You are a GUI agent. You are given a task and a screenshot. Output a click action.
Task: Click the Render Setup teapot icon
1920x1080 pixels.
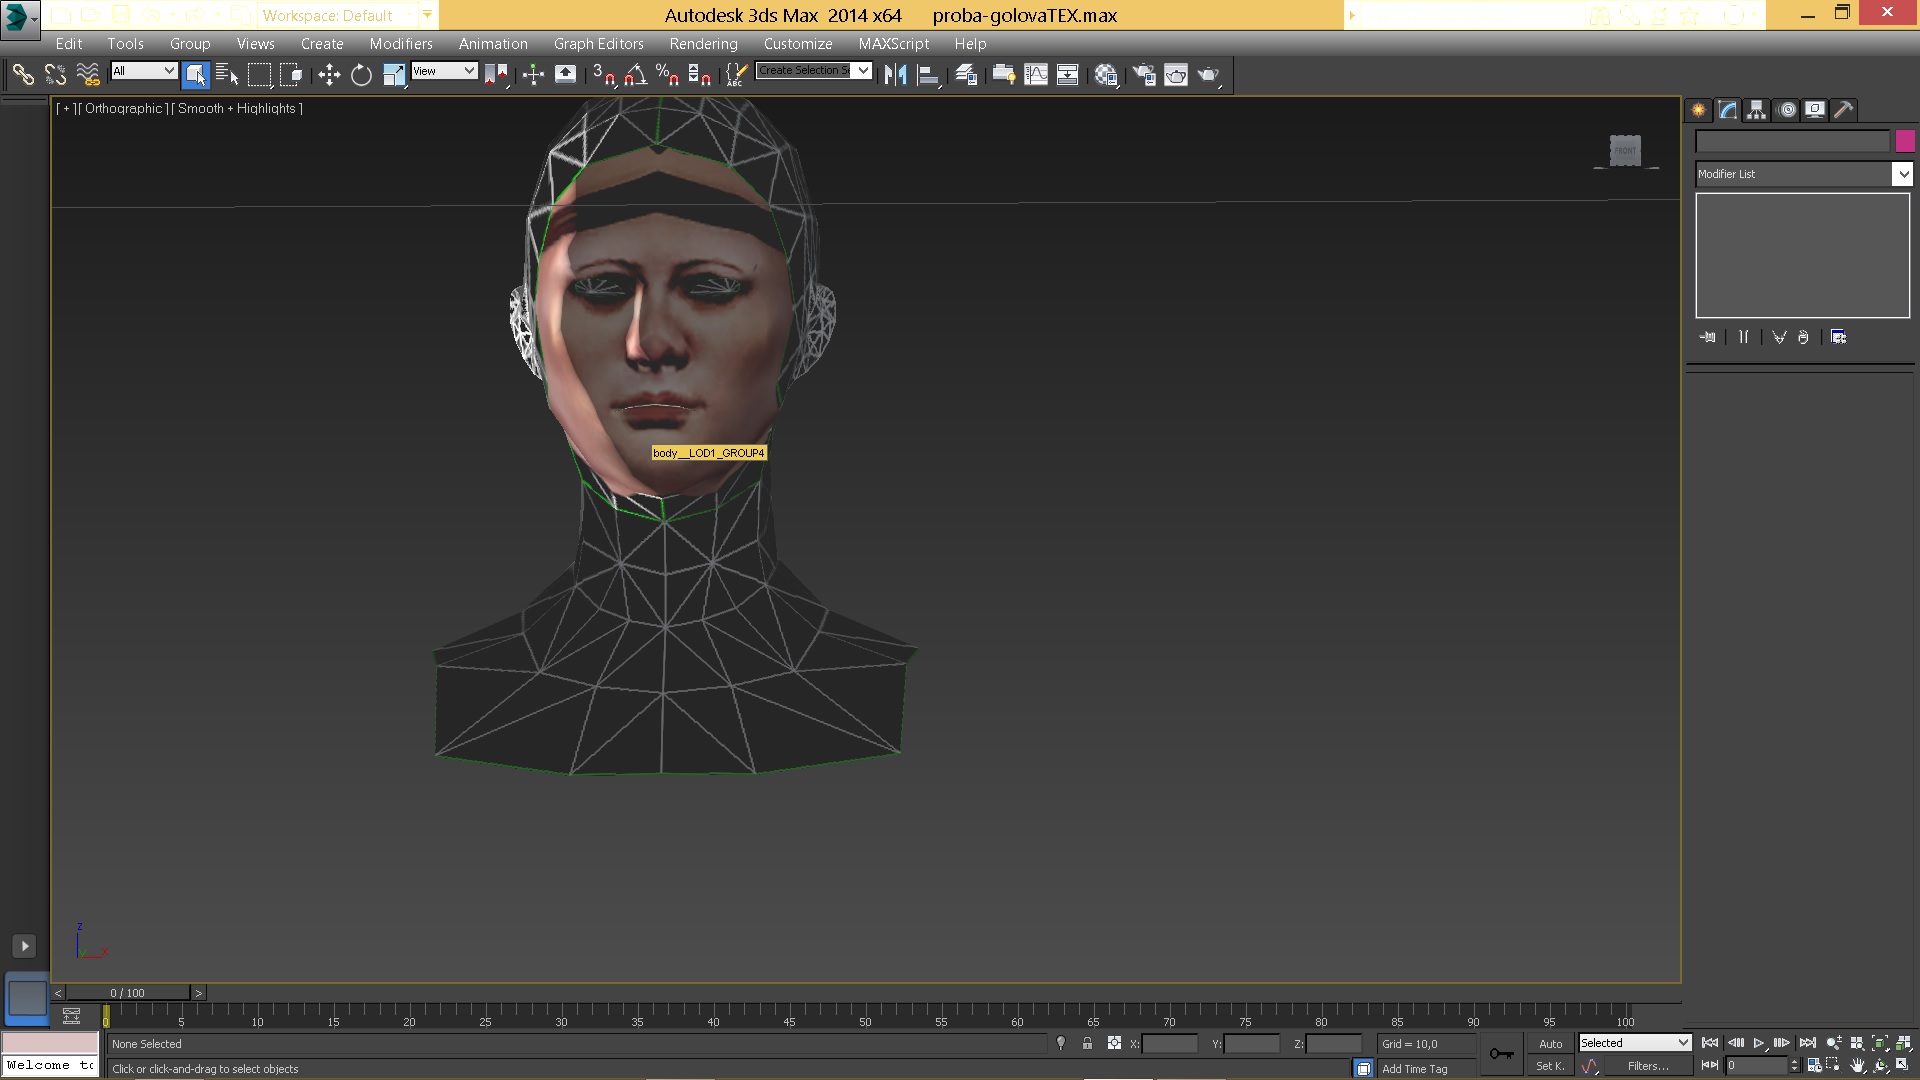[x=1144, y=75]
